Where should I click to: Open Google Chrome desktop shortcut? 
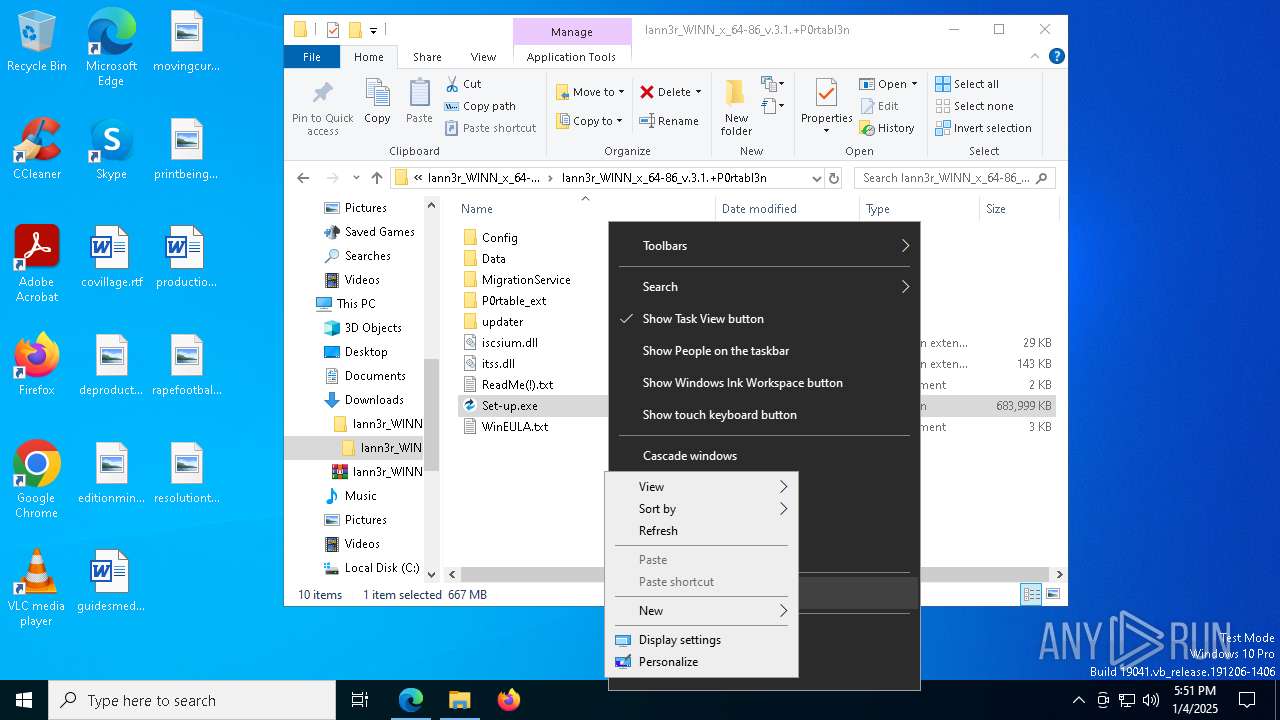pos(36,479)
